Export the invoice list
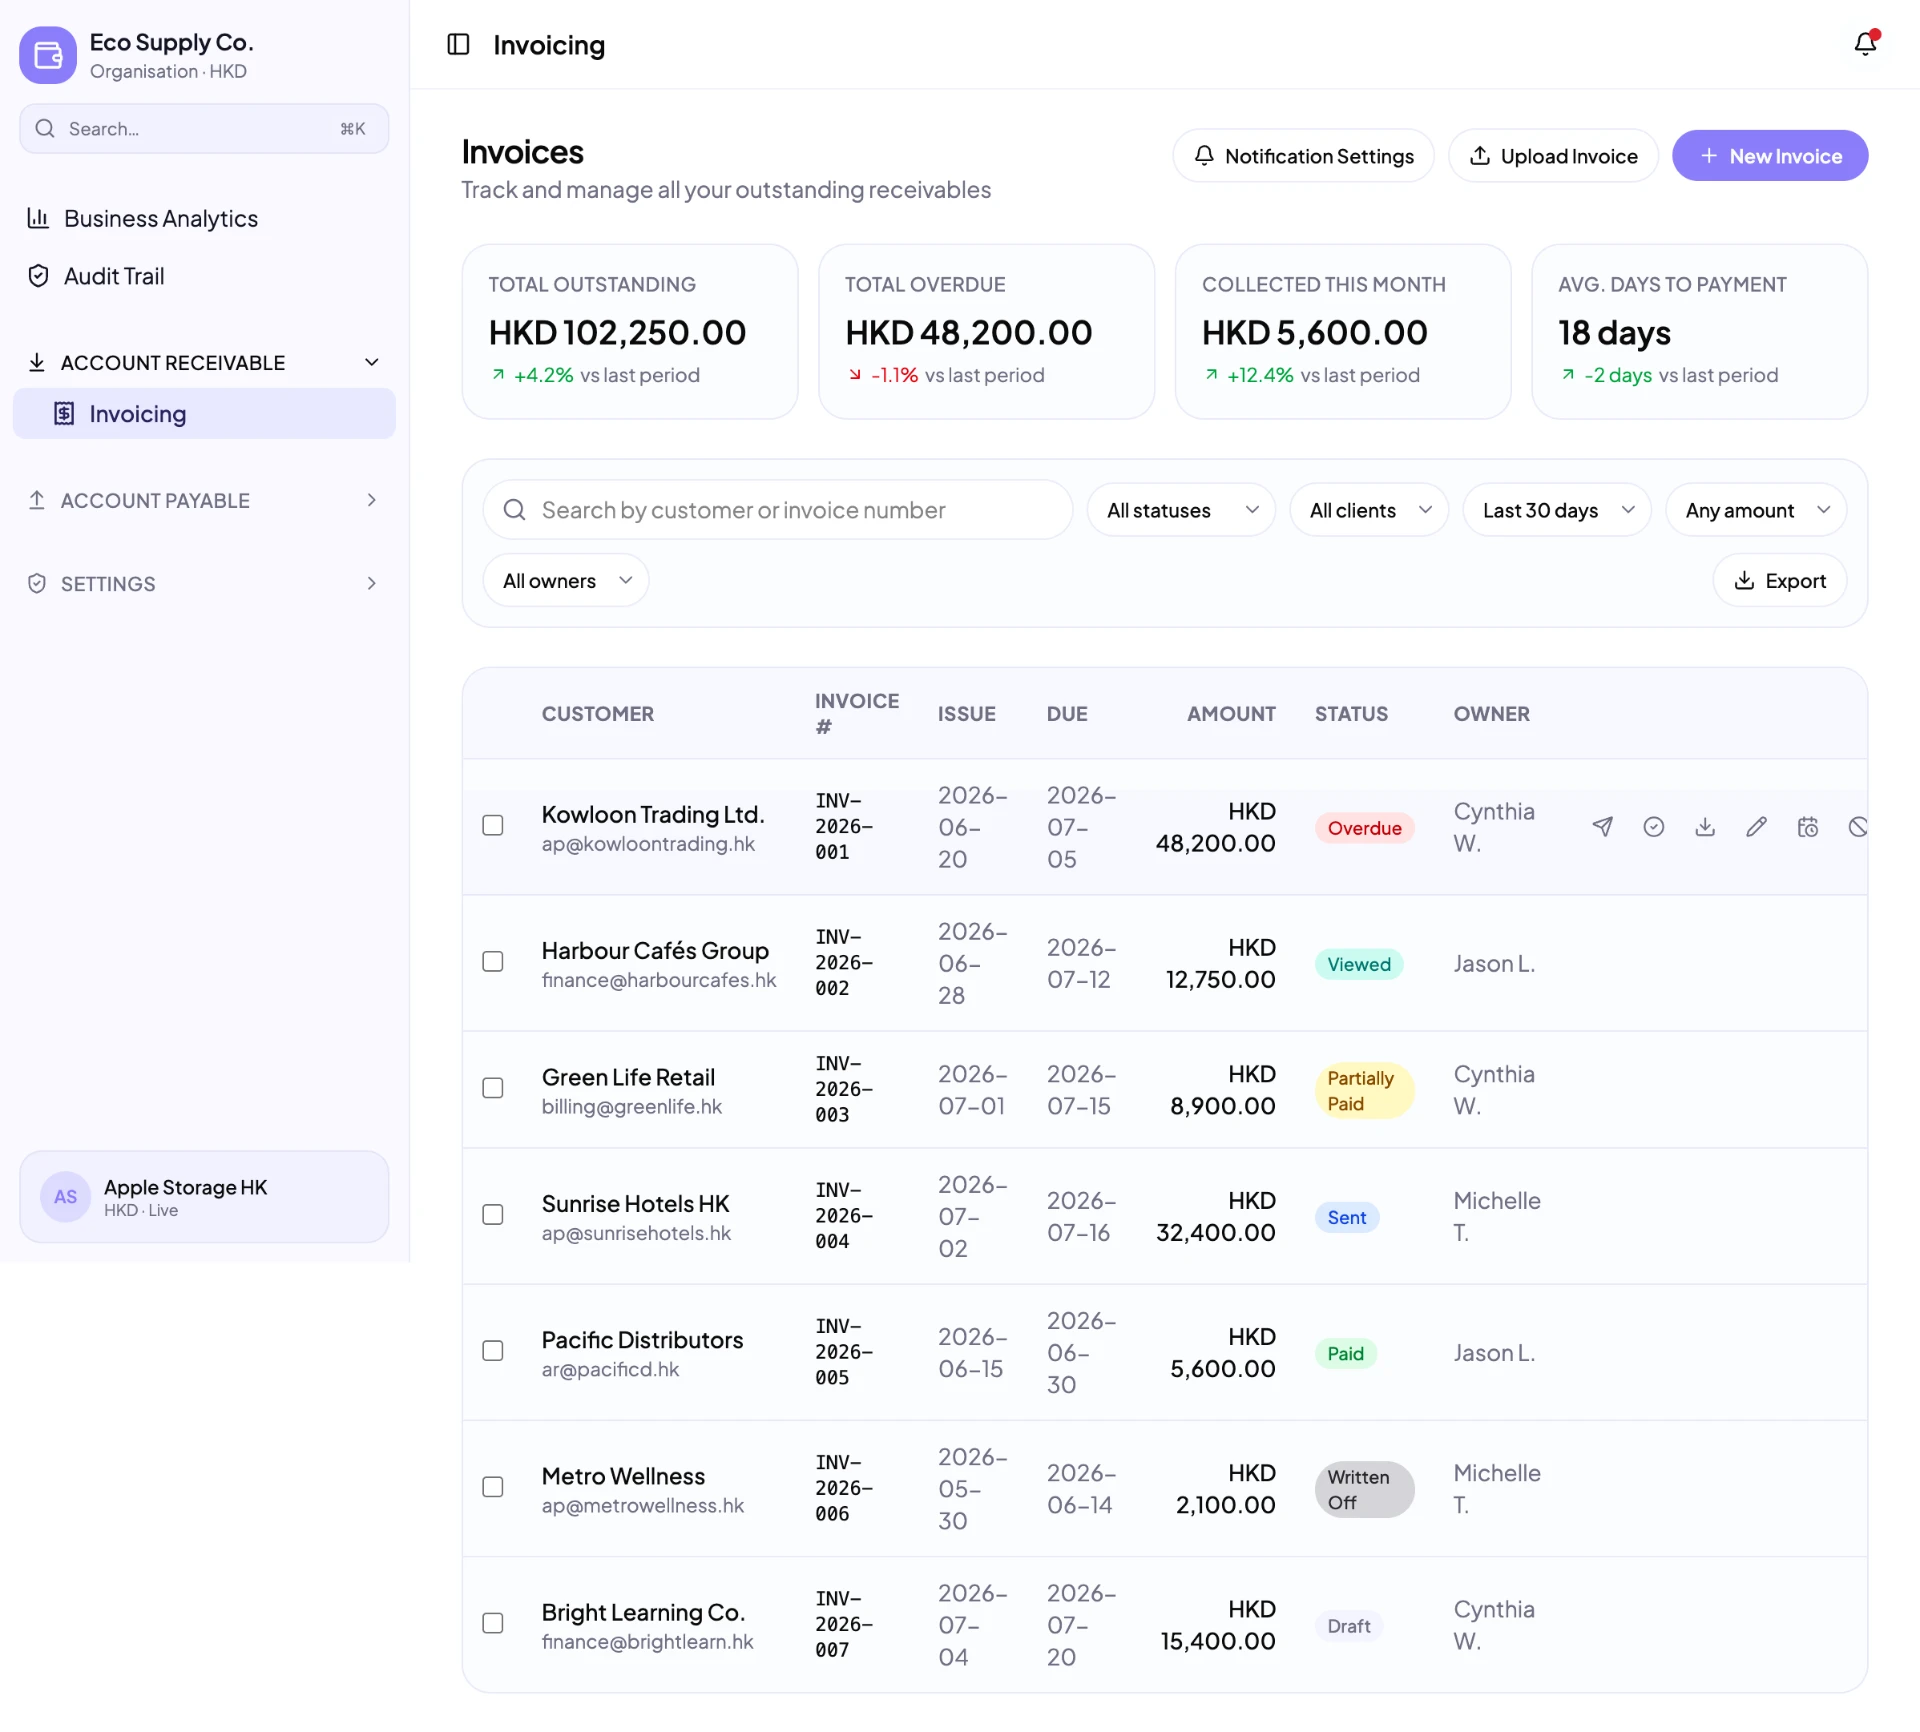Viewport: 1920px width, 1732px height. point(1780,581)
